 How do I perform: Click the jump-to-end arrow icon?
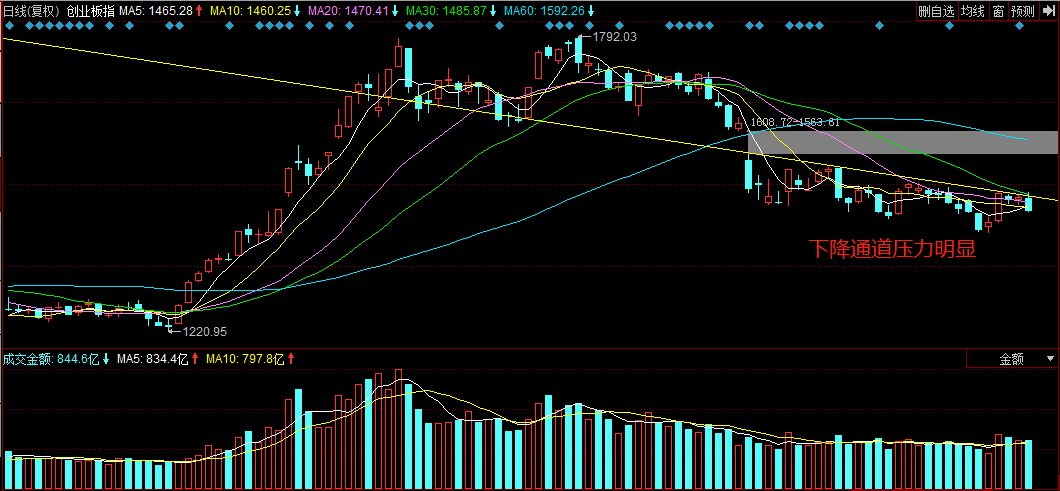pyautogui.click(x=1048, y=11)
